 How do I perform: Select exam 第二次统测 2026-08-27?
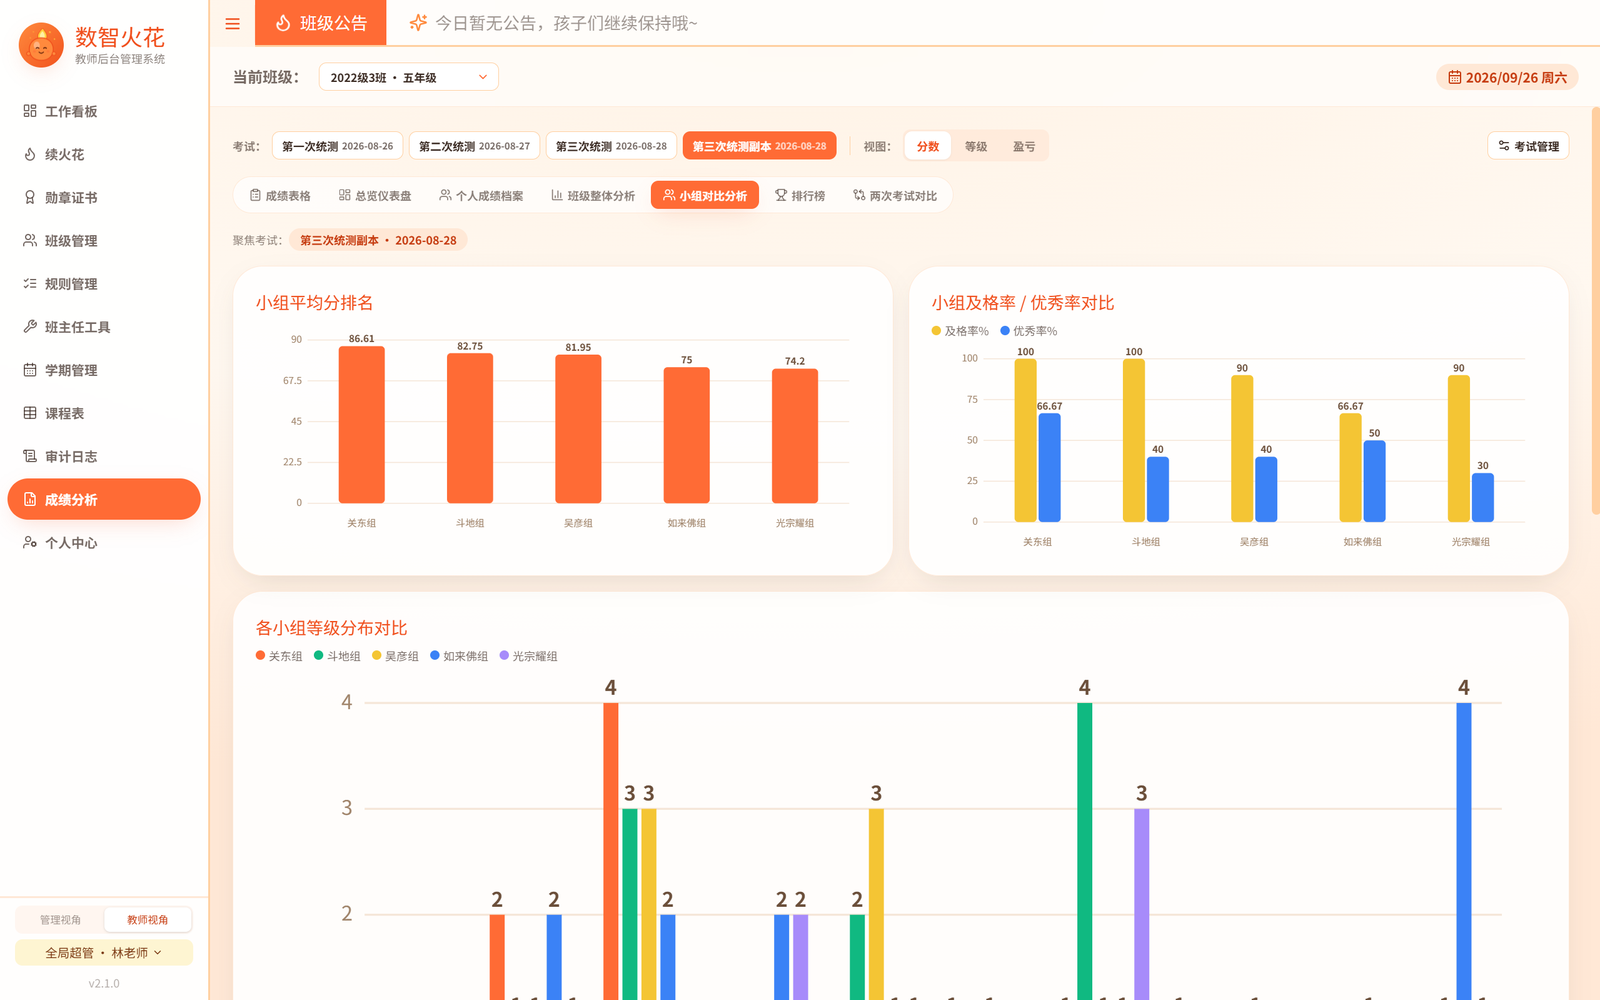coord(475,146)
